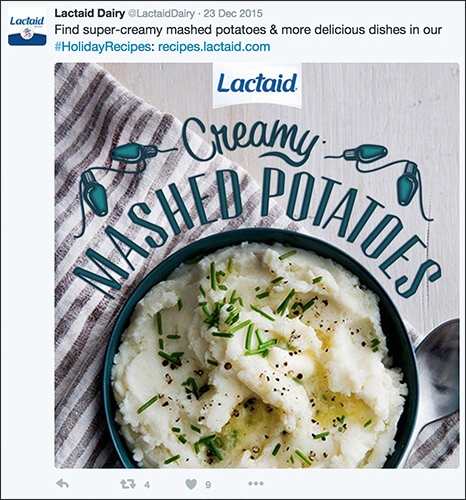Screen dimensions: 466x500
Task: Like the tweet with heart icon
Action: (191, 484)
